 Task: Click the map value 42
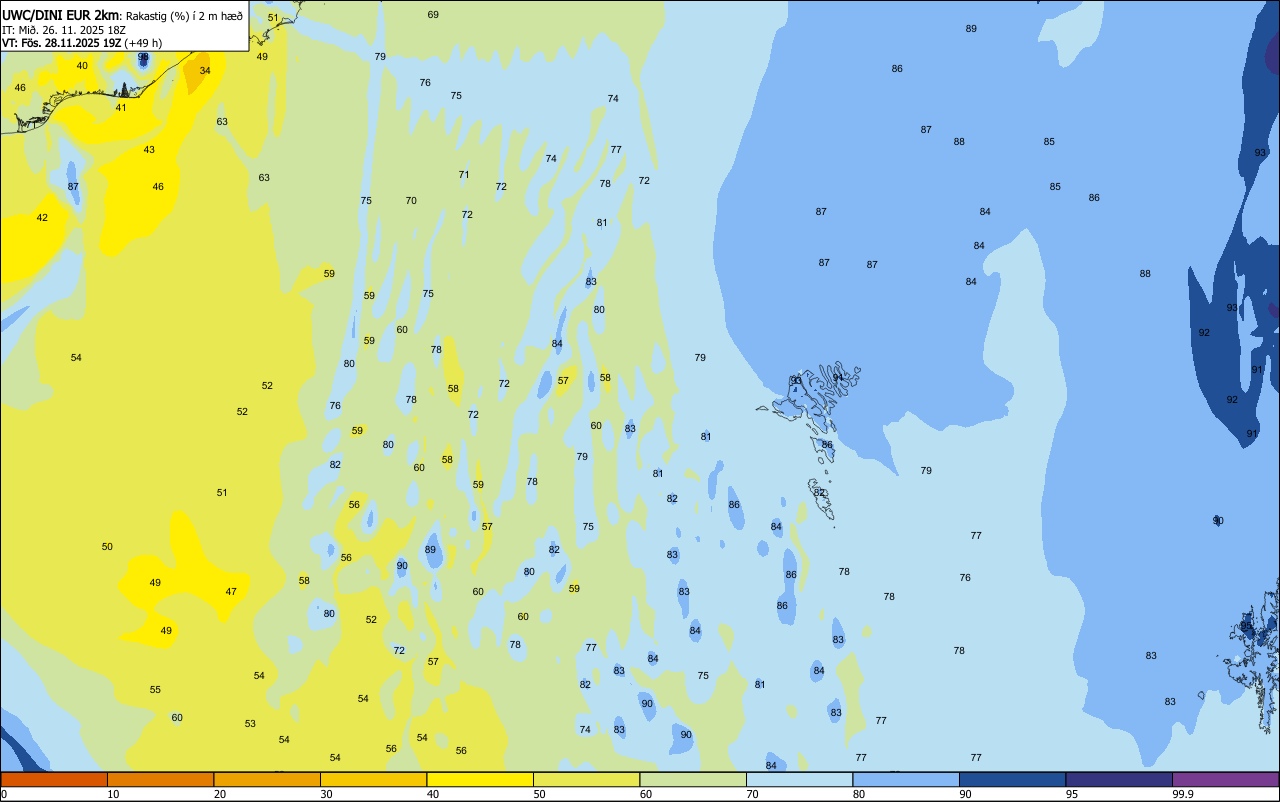click(x=42, y=218)
